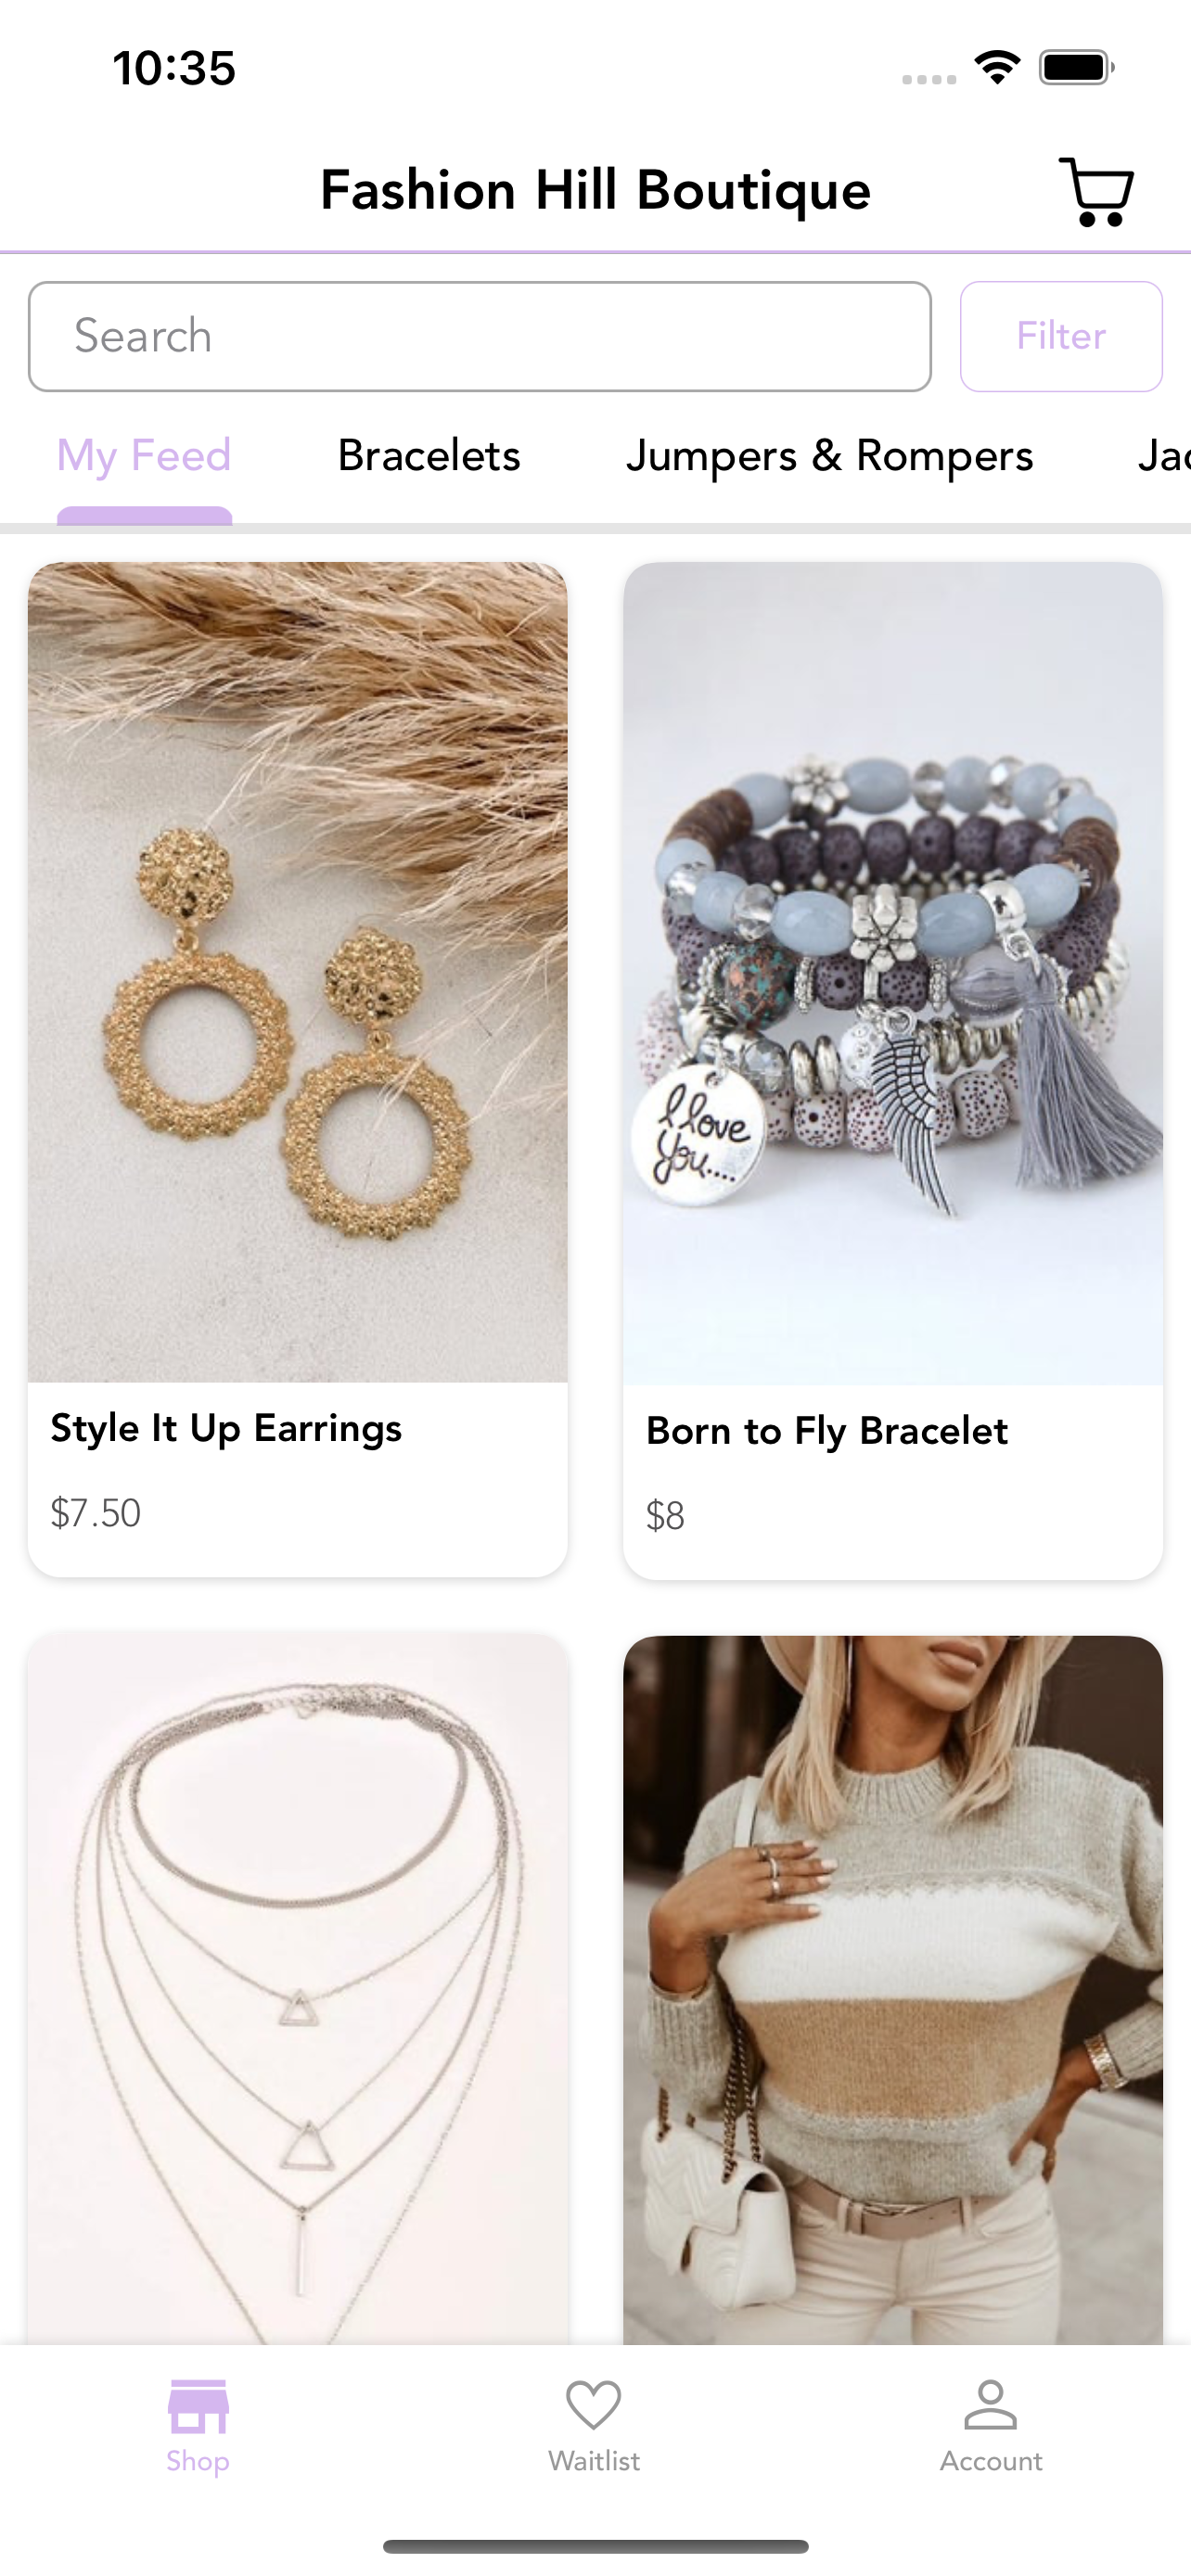Select the partially visible Jackets tab

point(1164,456)
